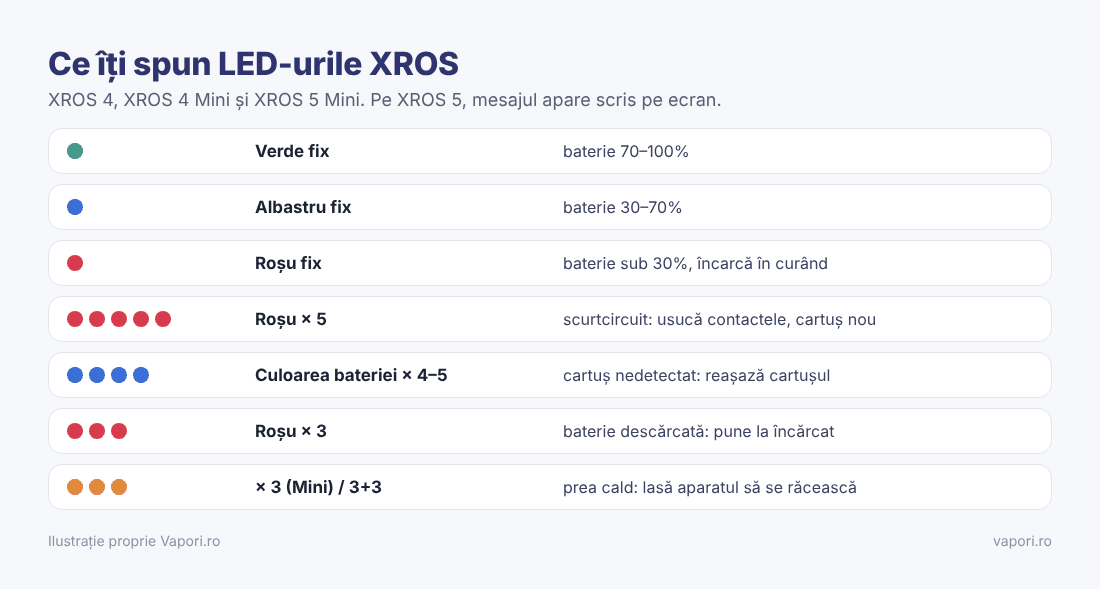Click 'baterie descărcată: pune la încărcat'
This screenshot has width=1100, height=589.
[x=699, y=432]
